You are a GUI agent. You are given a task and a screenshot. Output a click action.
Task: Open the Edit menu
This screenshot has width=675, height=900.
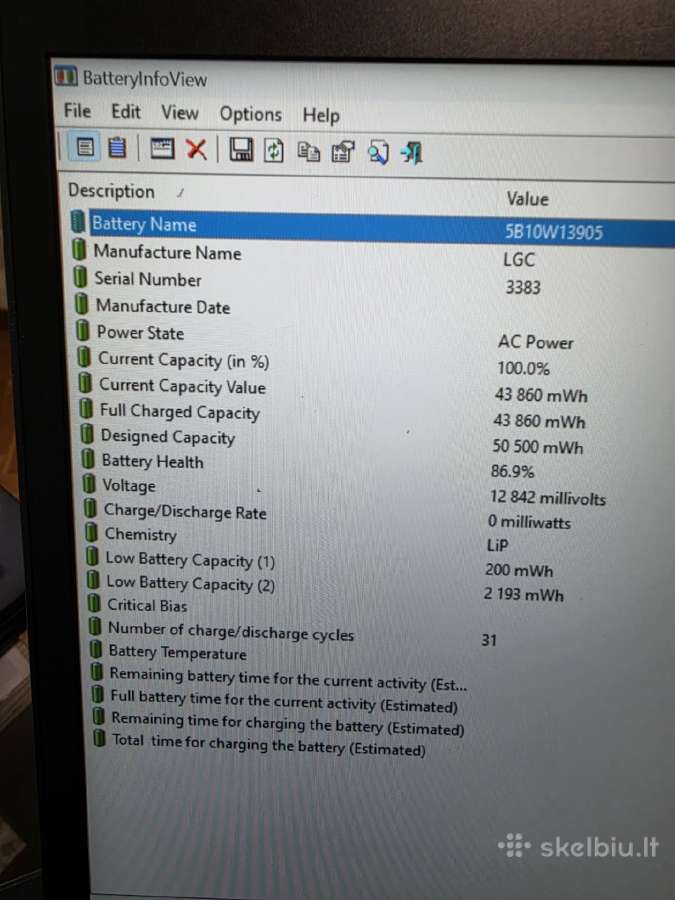pyautogui.click(x=126, y=111)
